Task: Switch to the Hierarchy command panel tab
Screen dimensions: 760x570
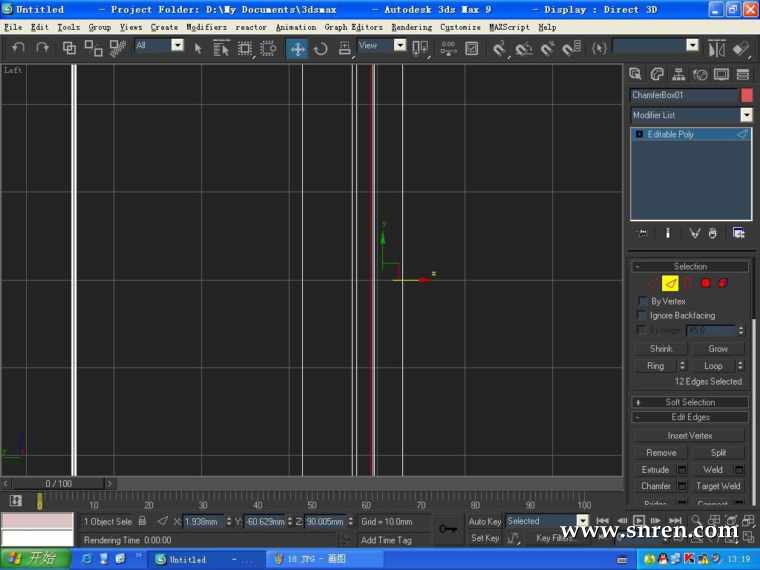Action: [679, 74]
